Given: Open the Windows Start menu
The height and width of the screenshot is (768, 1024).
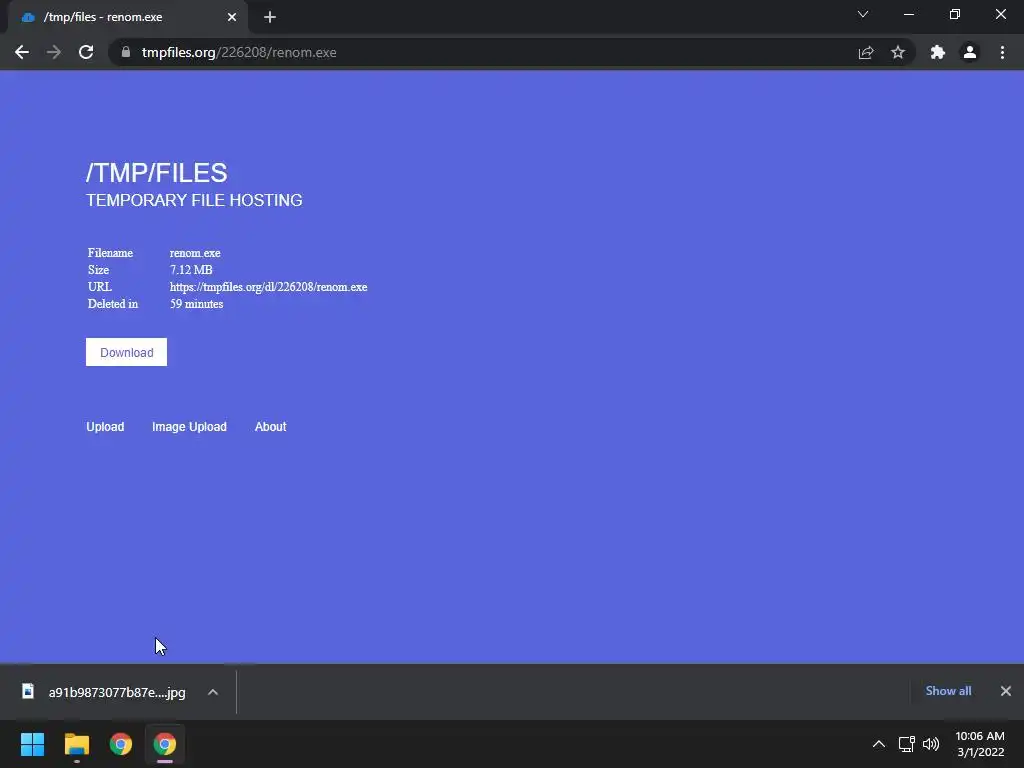Looking at the screenshot, I should pos(32,744).
